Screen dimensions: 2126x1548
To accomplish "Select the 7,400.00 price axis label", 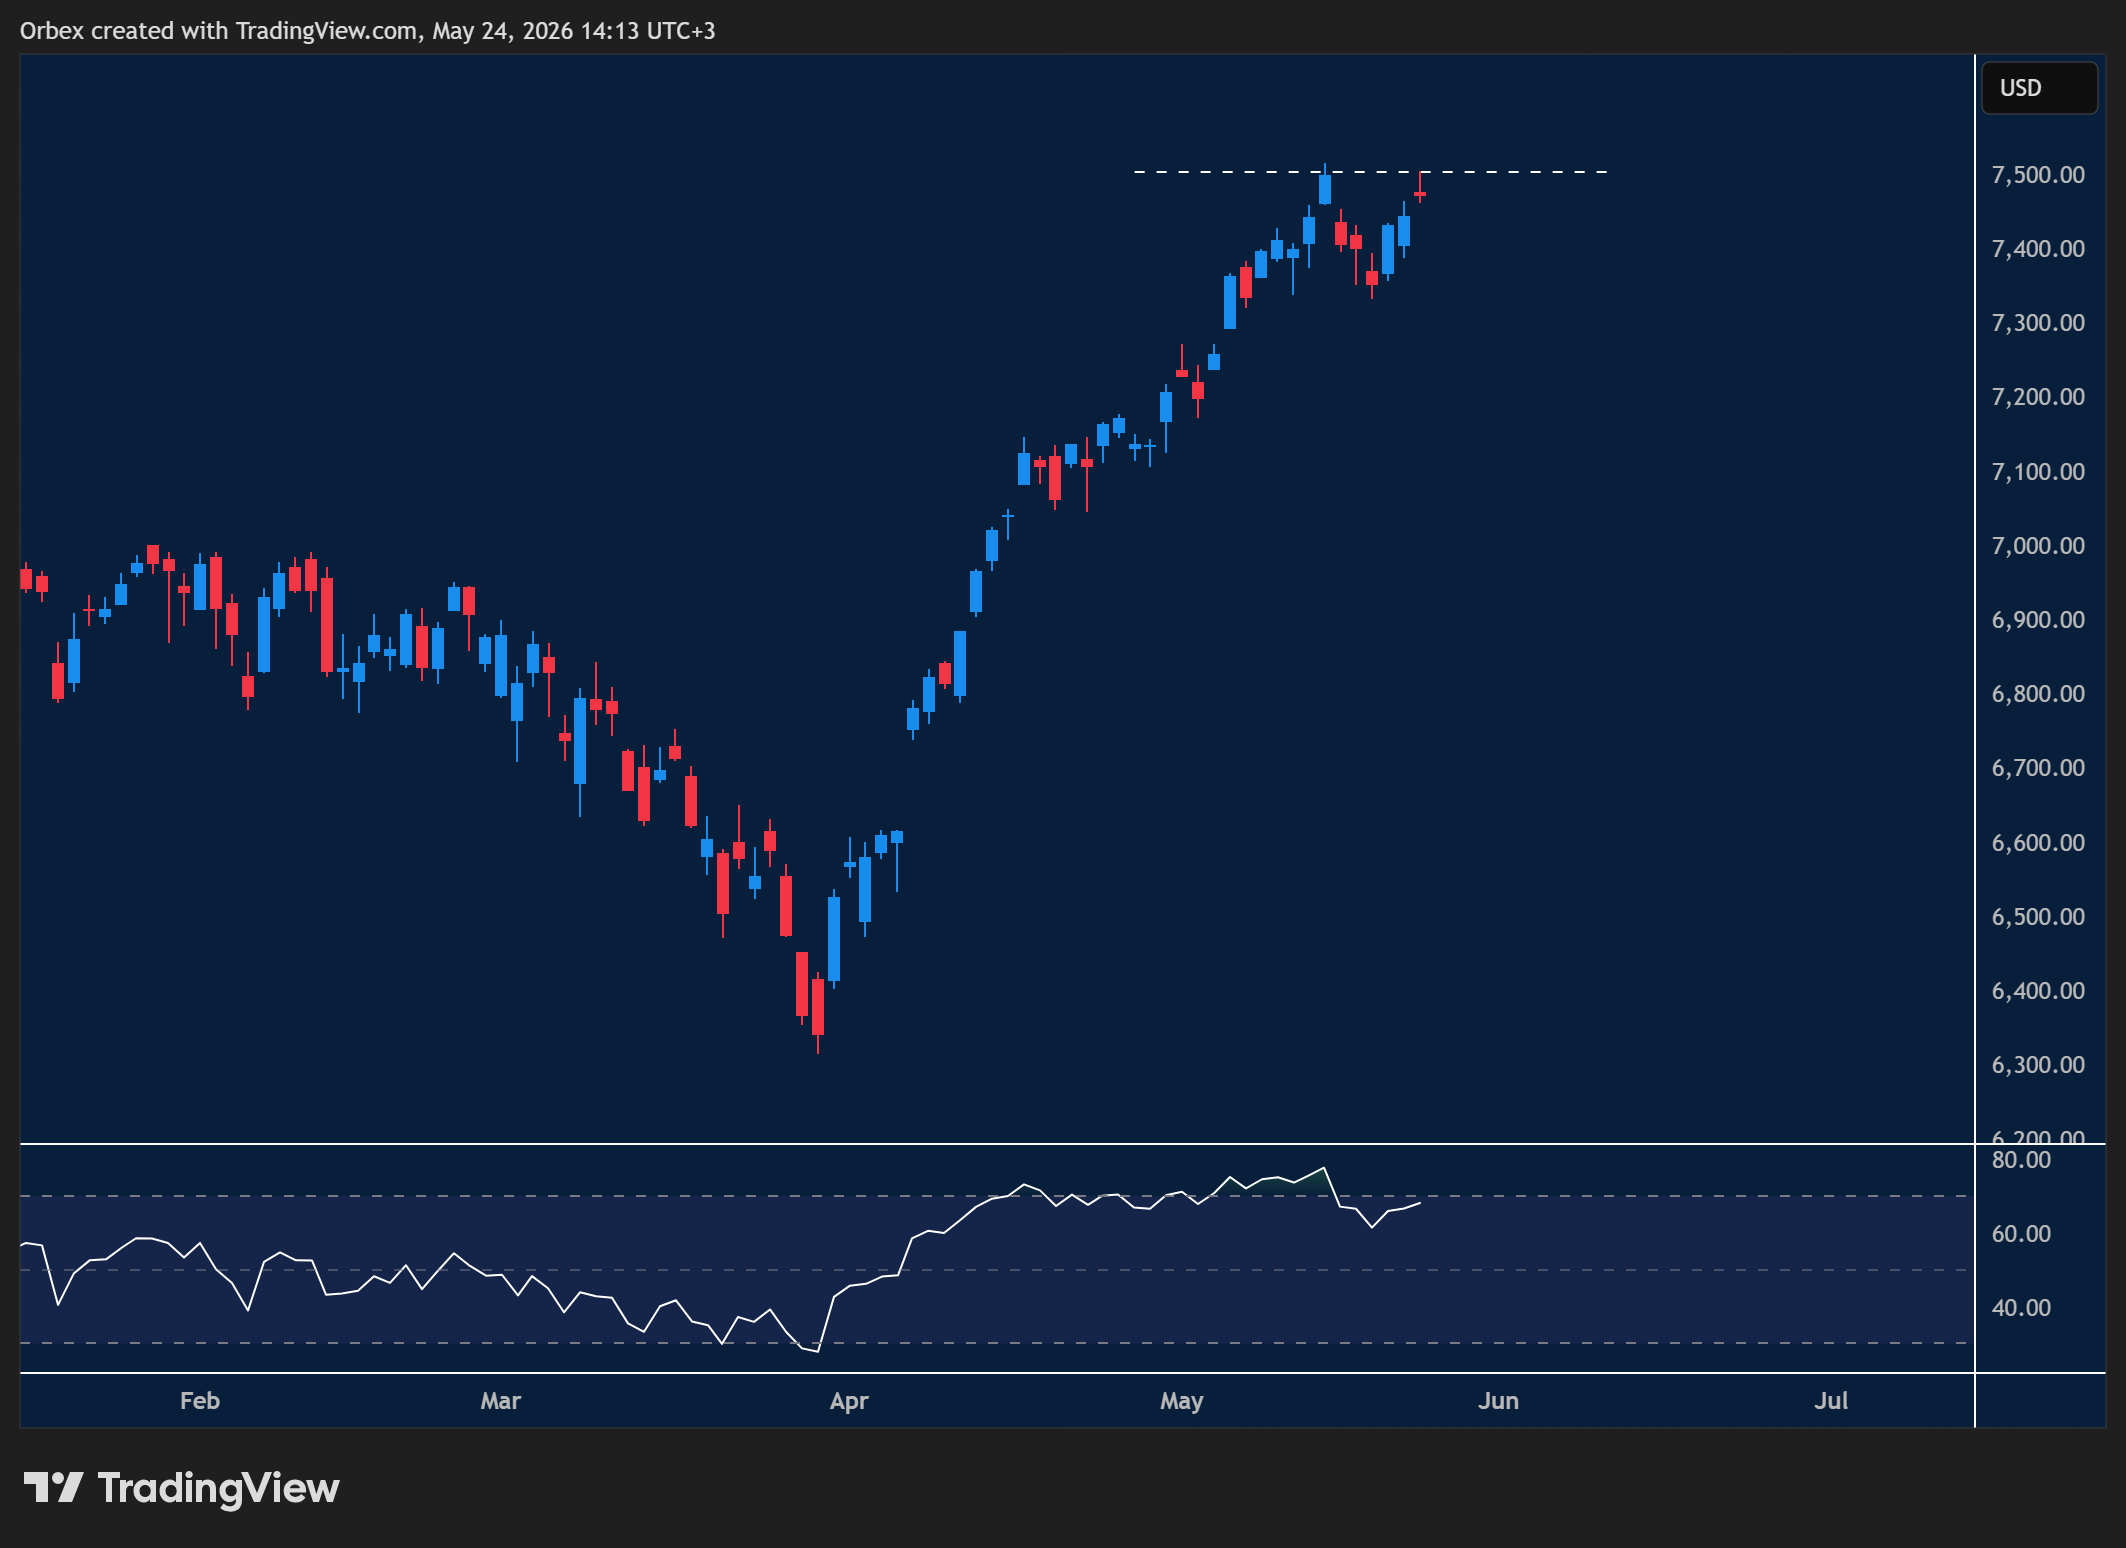I will 2038,249.
